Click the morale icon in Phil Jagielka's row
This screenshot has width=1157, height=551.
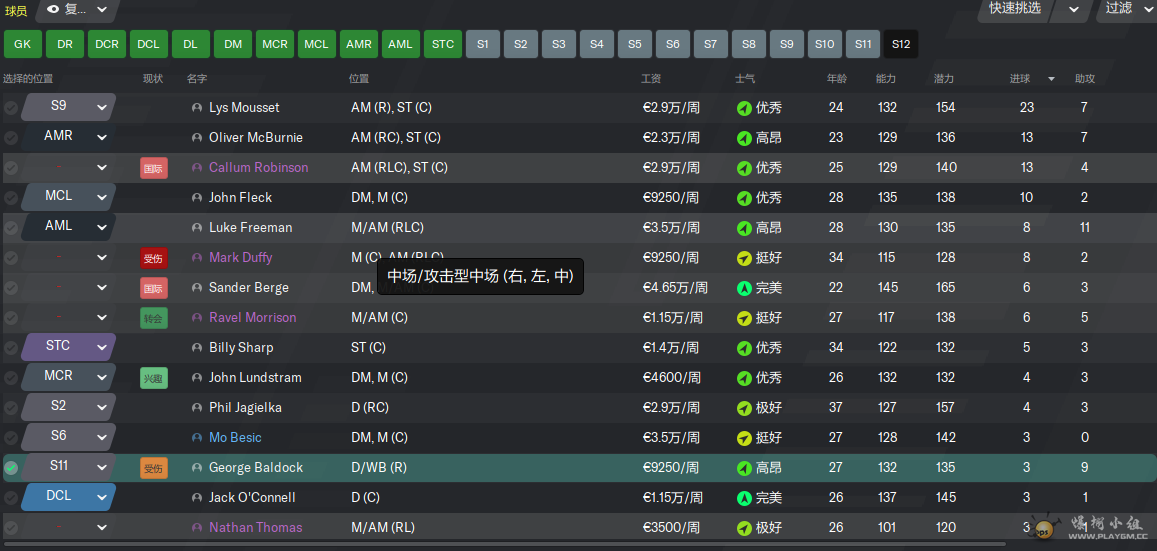pos(743,408)
